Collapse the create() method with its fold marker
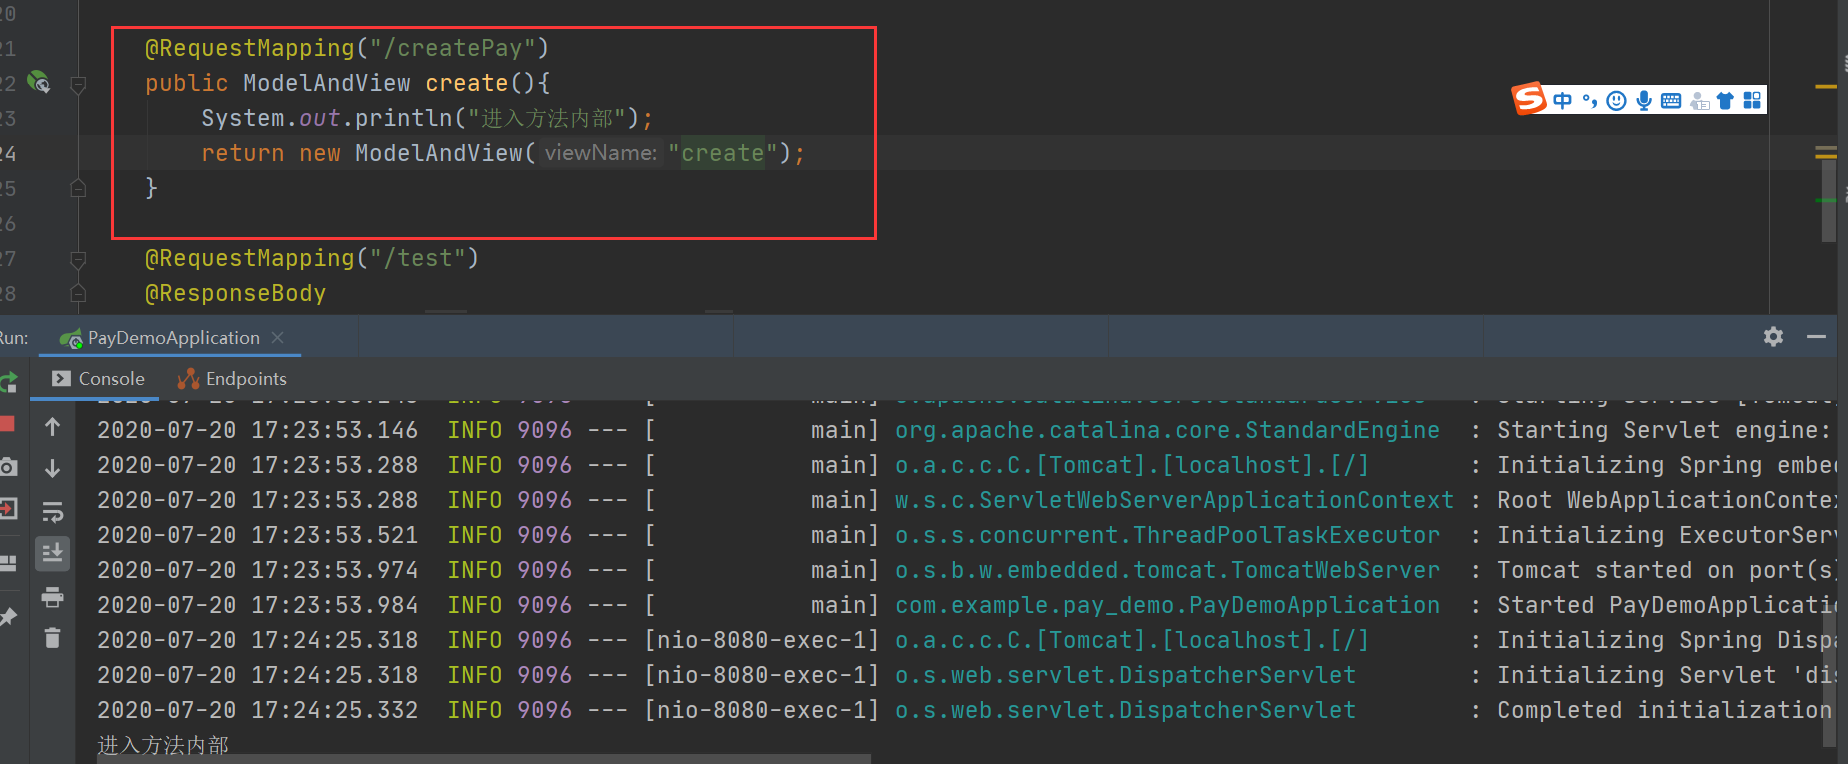This screenshot has width=1848, height=764. tap(78, 84)
